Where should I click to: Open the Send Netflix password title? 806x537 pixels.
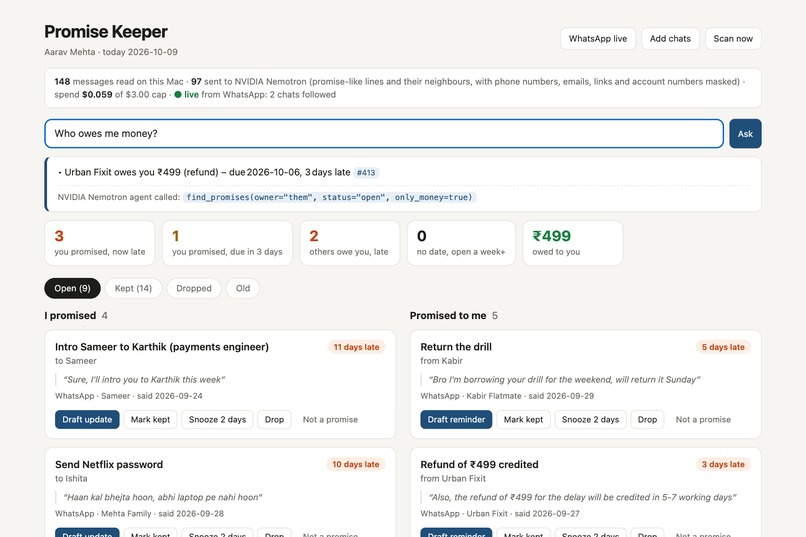click(109, 465)
